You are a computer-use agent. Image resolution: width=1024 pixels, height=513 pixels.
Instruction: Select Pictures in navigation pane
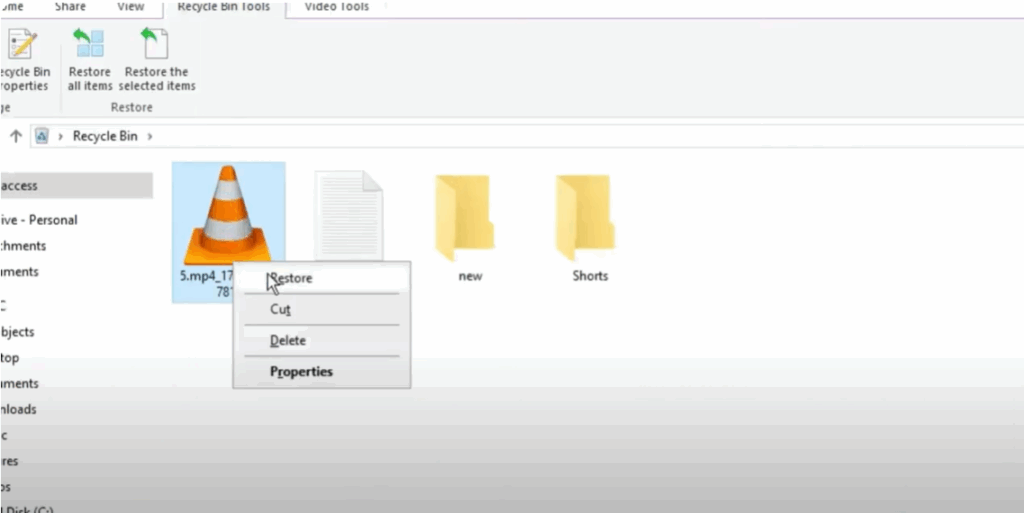9,461
